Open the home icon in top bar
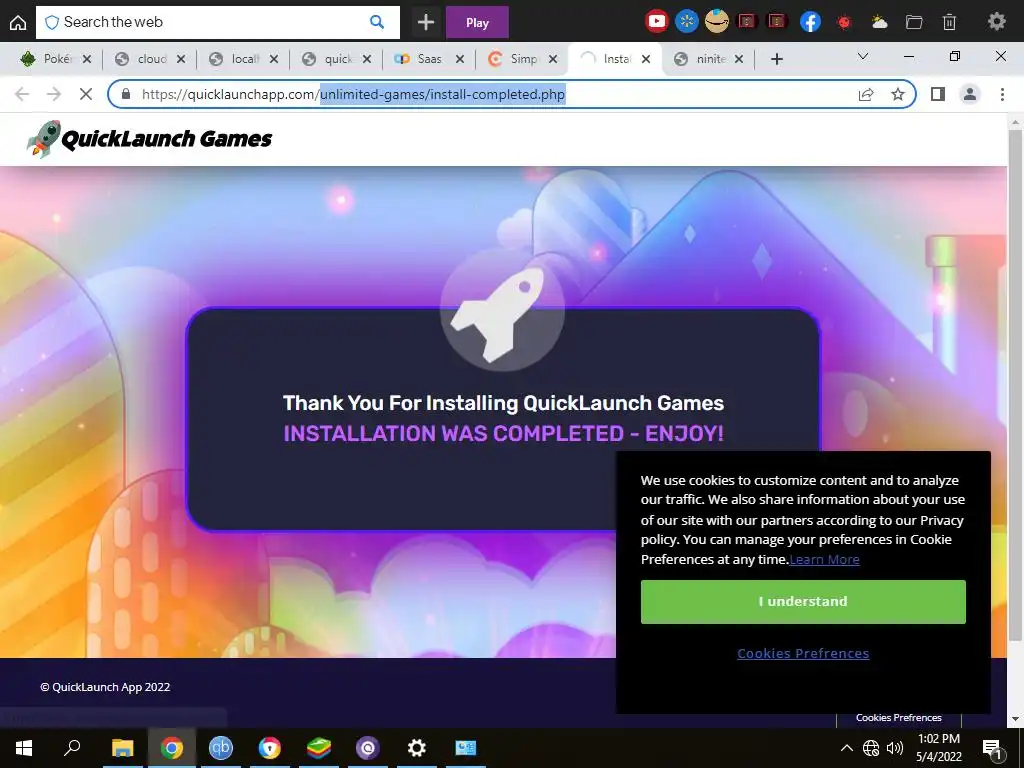This screenshot has width=1024, height=768. pos(18,22)
